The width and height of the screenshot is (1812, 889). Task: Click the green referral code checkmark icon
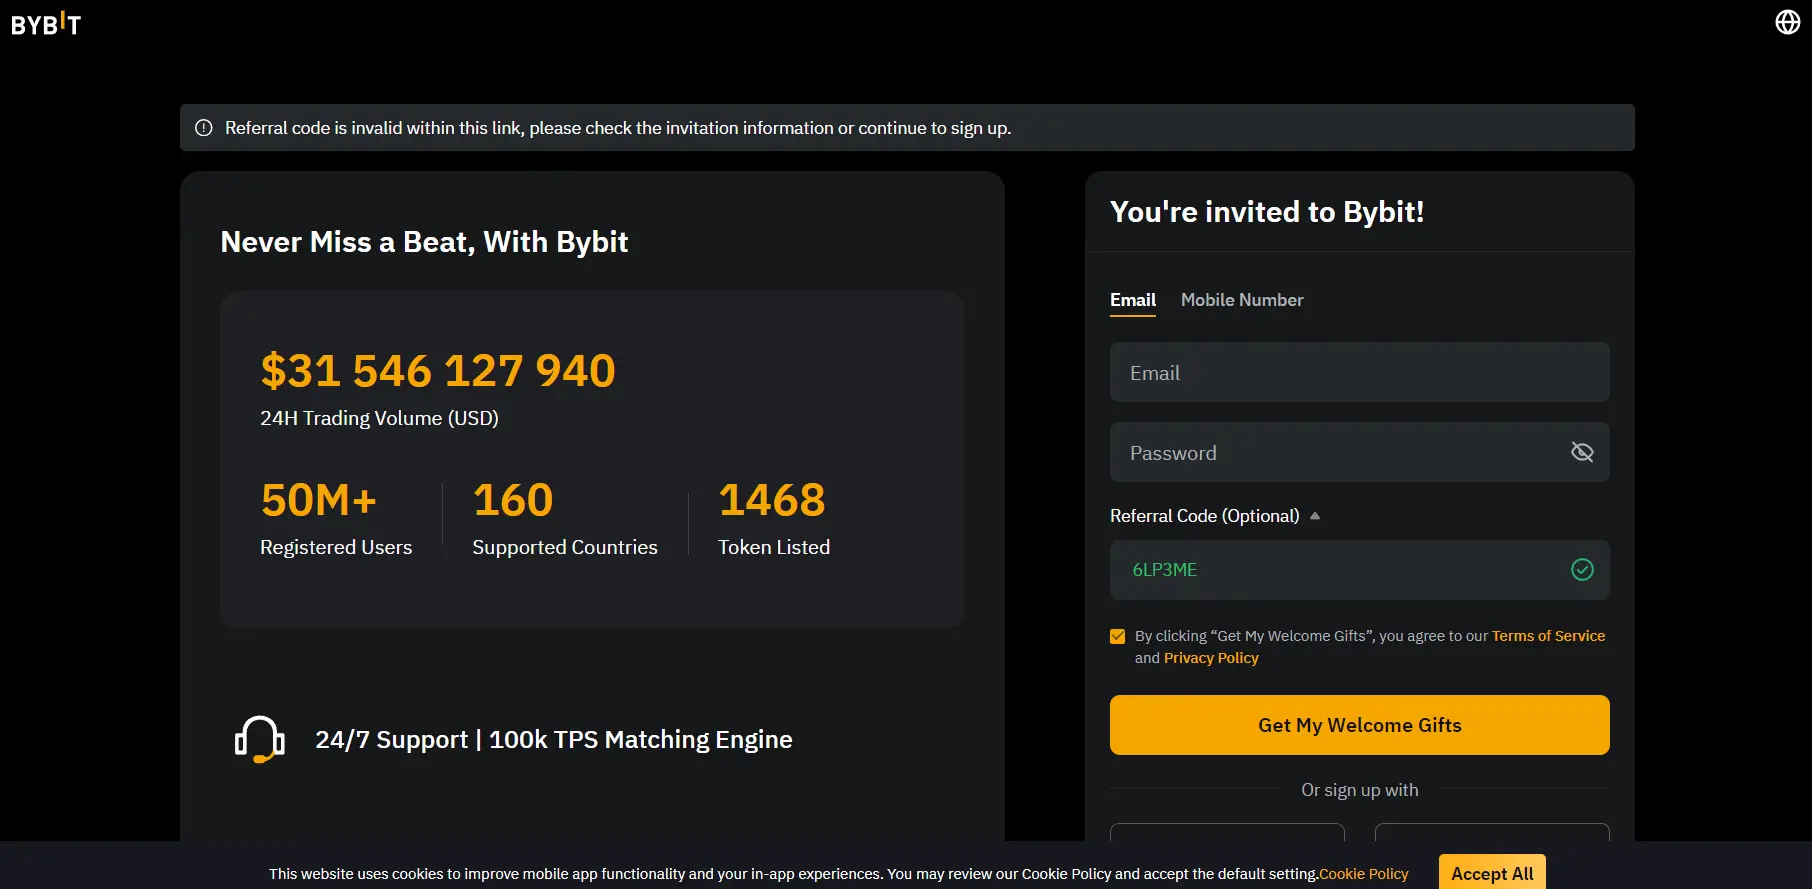coord(1582,570)
